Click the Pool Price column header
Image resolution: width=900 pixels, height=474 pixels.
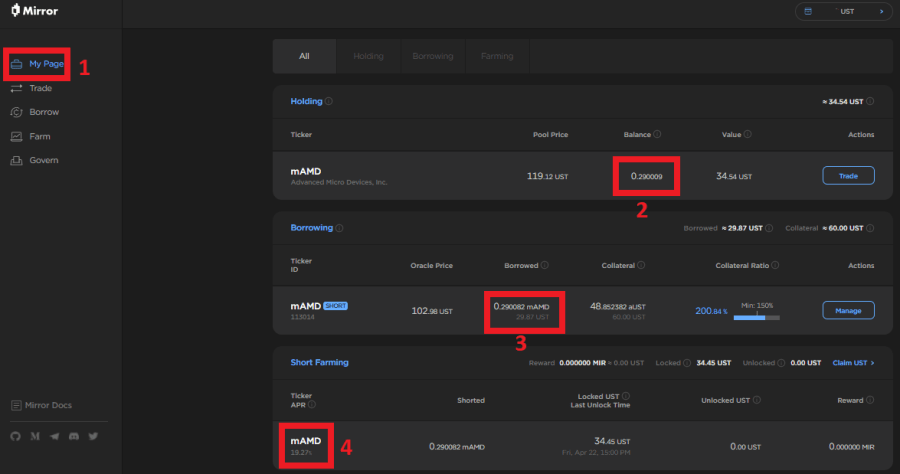[x=550, y=134]
